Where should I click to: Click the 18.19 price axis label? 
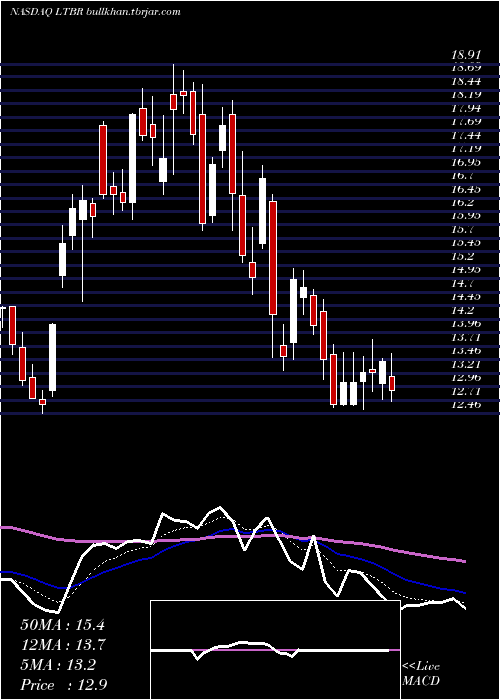[467, 95]
